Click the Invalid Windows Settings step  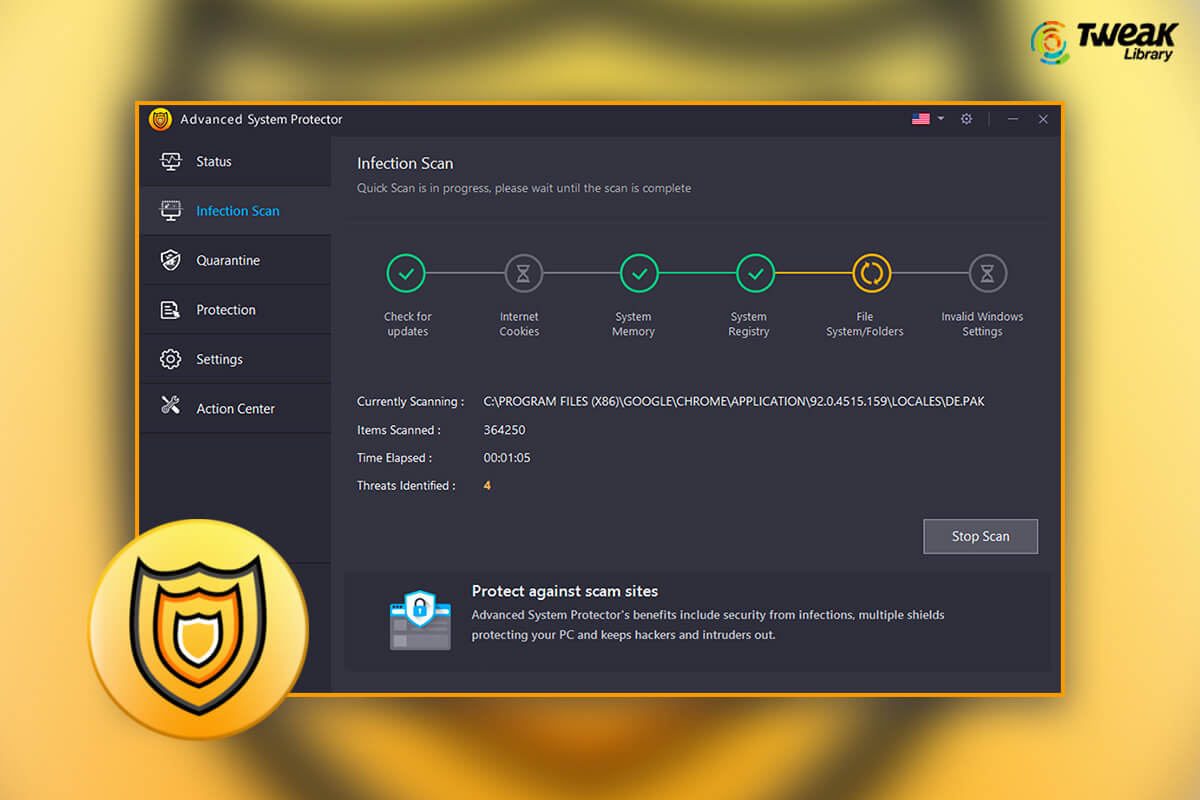987,273
